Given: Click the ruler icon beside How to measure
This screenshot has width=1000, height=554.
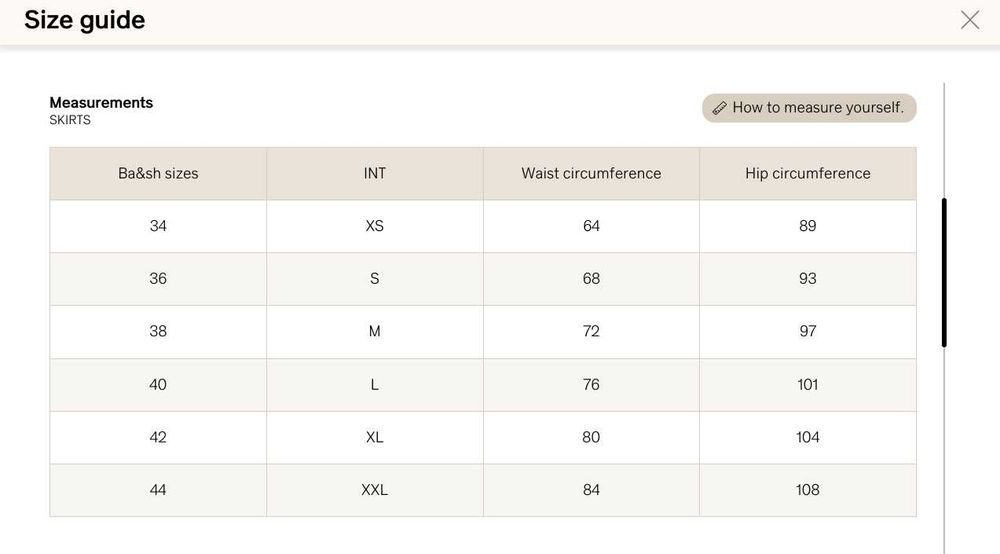Looking at the screenshot, I should 720,108.
